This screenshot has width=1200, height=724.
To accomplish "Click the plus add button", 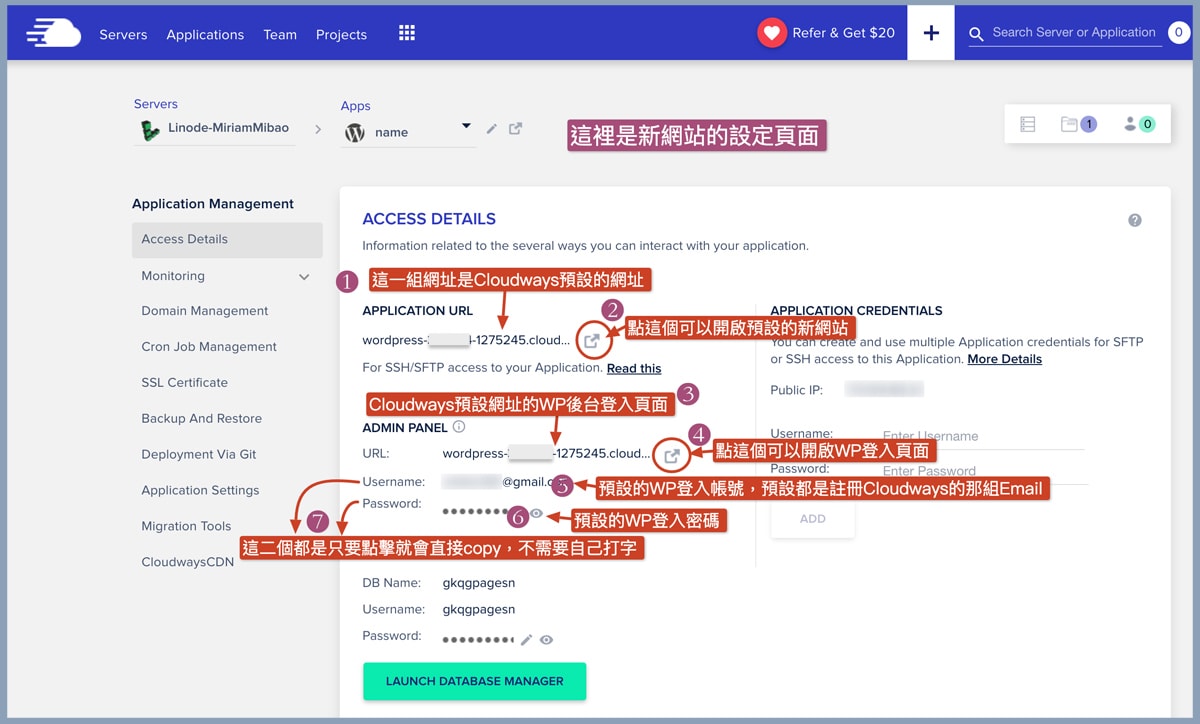I will pos(931,33).
